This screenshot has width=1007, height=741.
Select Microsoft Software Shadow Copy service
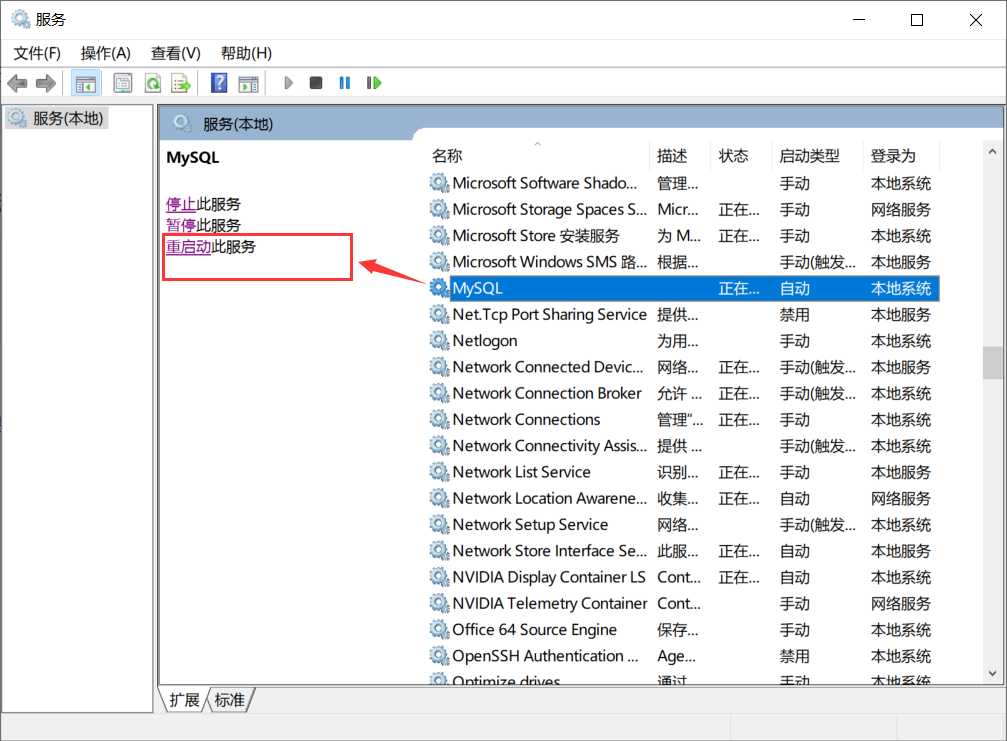click(683, 184)
